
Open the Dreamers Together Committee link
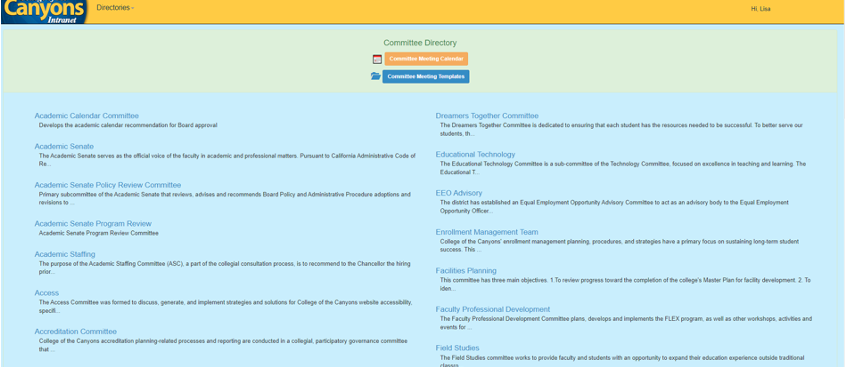pyautogui.click(x=487, y=115)
